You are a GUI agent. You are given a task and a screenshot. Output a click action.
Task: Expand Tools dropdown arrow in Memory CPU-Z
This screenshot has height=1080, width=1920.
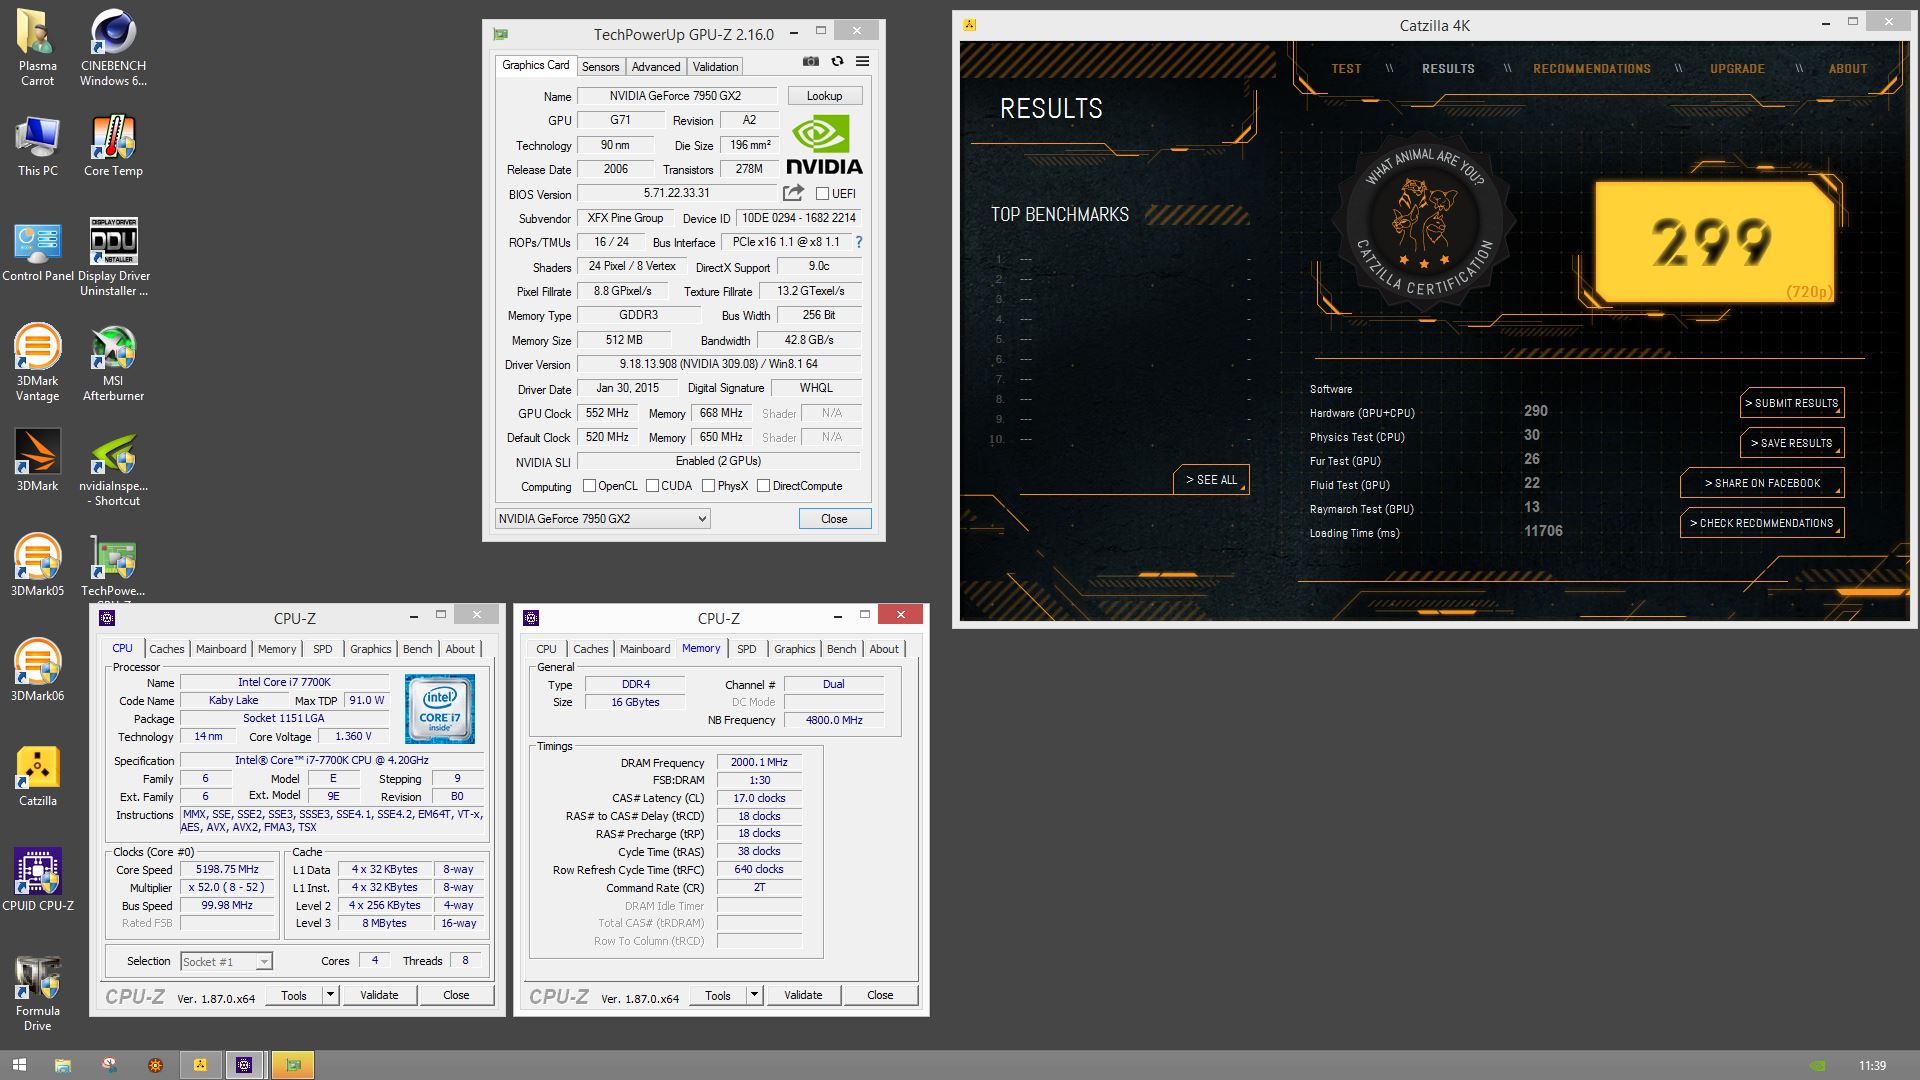[754, 995]
